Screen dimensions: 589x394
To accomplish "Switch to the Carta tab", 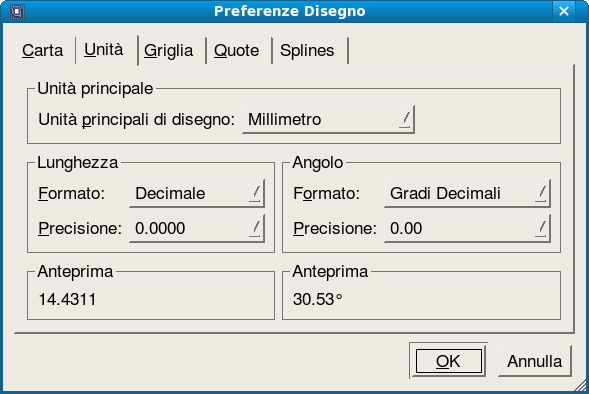I will click(42, 51).
